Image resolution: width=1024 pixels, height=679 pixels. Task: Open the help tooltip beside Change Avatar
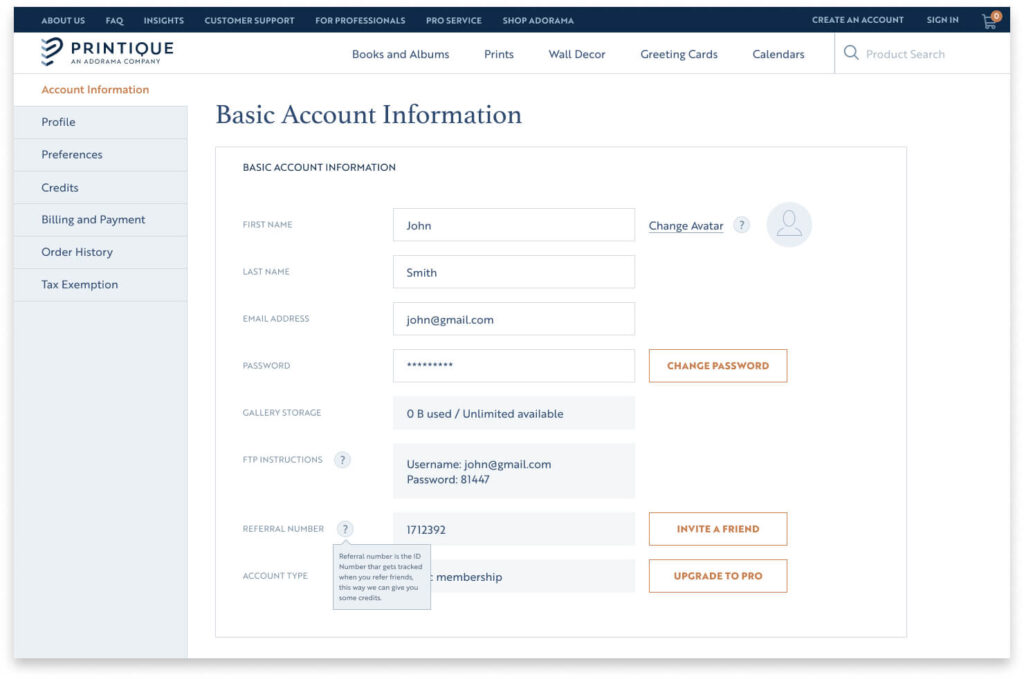click(x=741, y=225)
